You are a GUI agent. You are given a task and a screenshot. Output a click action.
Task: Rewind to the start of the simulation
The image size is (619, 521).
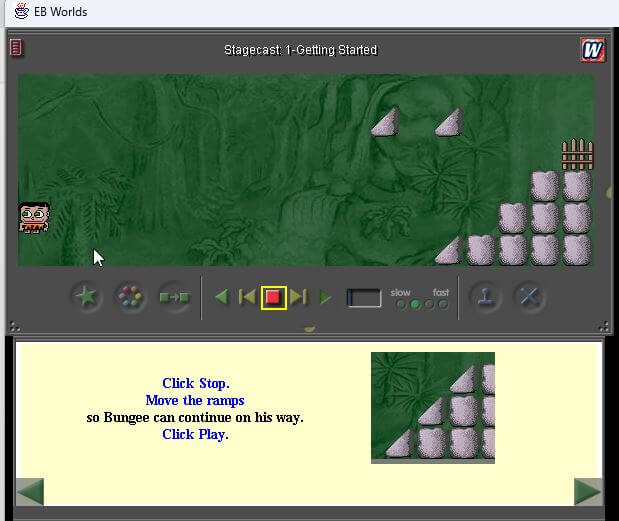(247, 297)
